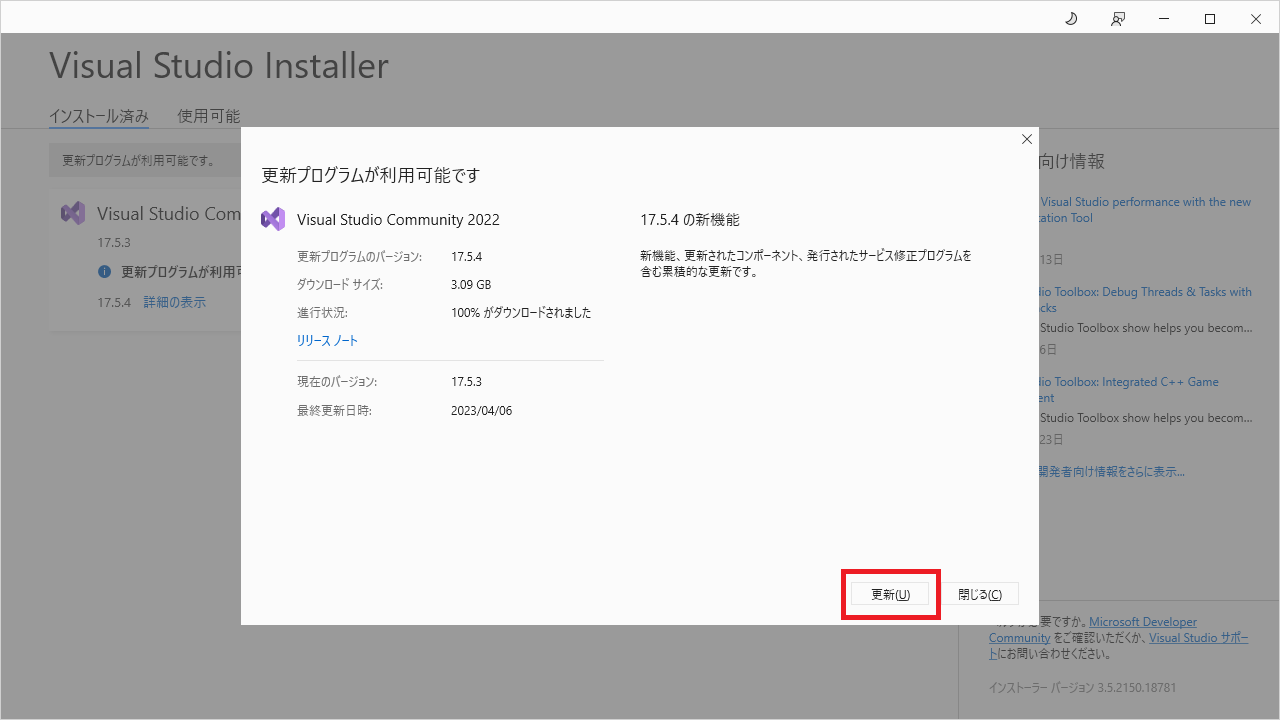Image resolution: width=1280 pixels, height=720 pixels.
Task: Click the 閉じる(C) button
Action: pyautogui.click(x=981, y=593)
